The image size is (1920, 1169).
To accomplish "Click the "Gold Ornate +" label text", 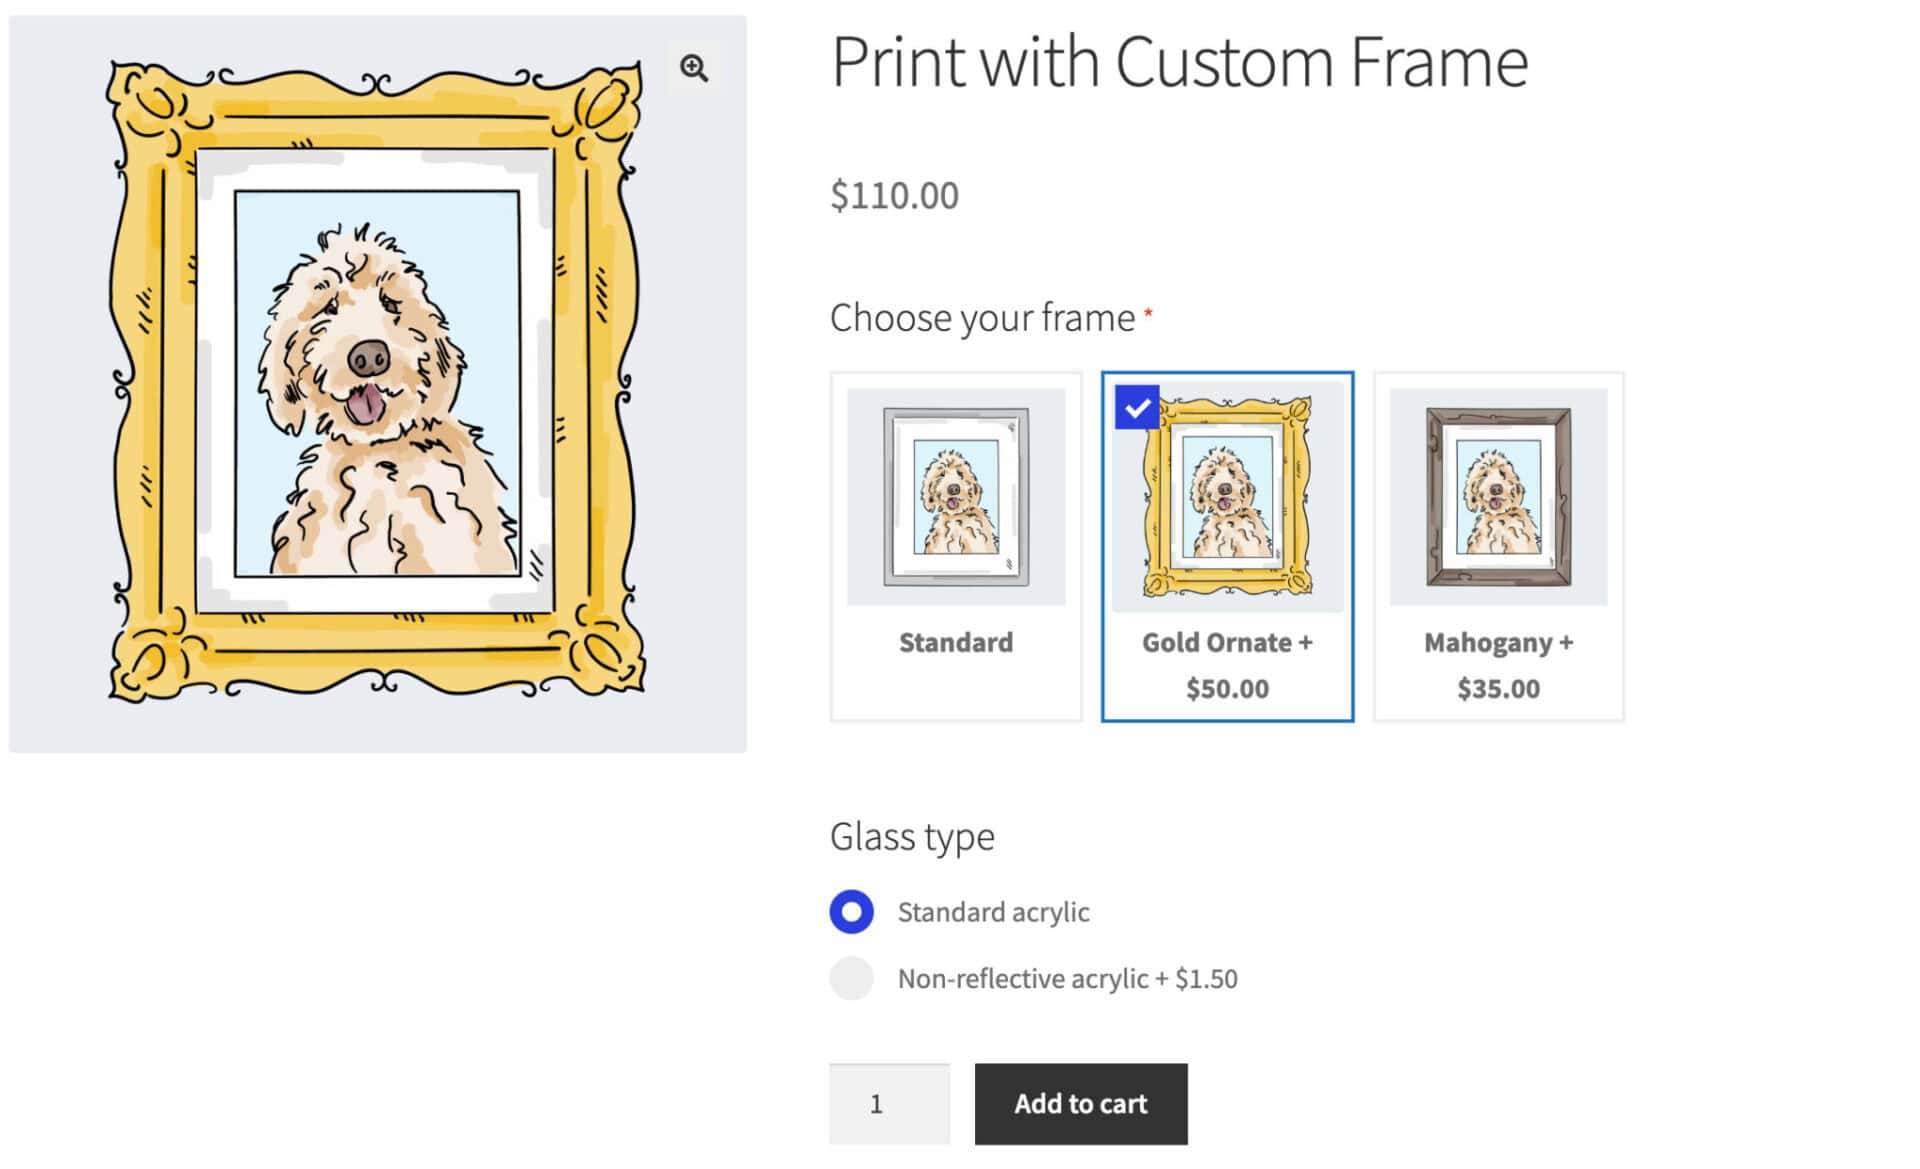I will coord(1227,642).
